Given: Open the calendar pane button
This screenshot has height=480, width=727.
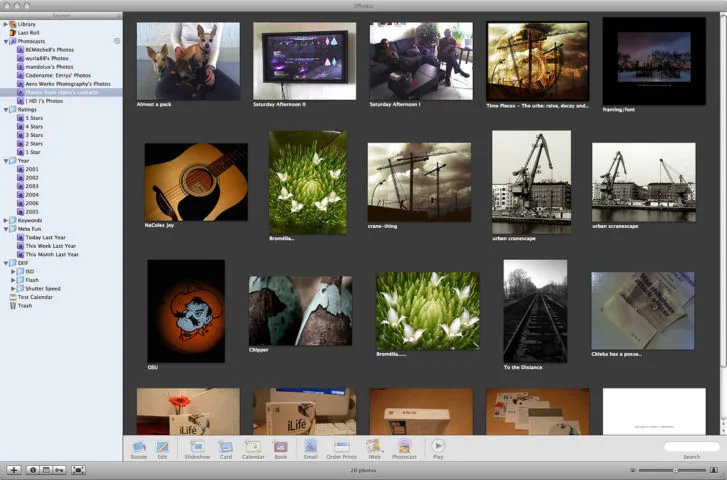Looking at the screenshot, I should pyautogui.click(x=46, y=470).
